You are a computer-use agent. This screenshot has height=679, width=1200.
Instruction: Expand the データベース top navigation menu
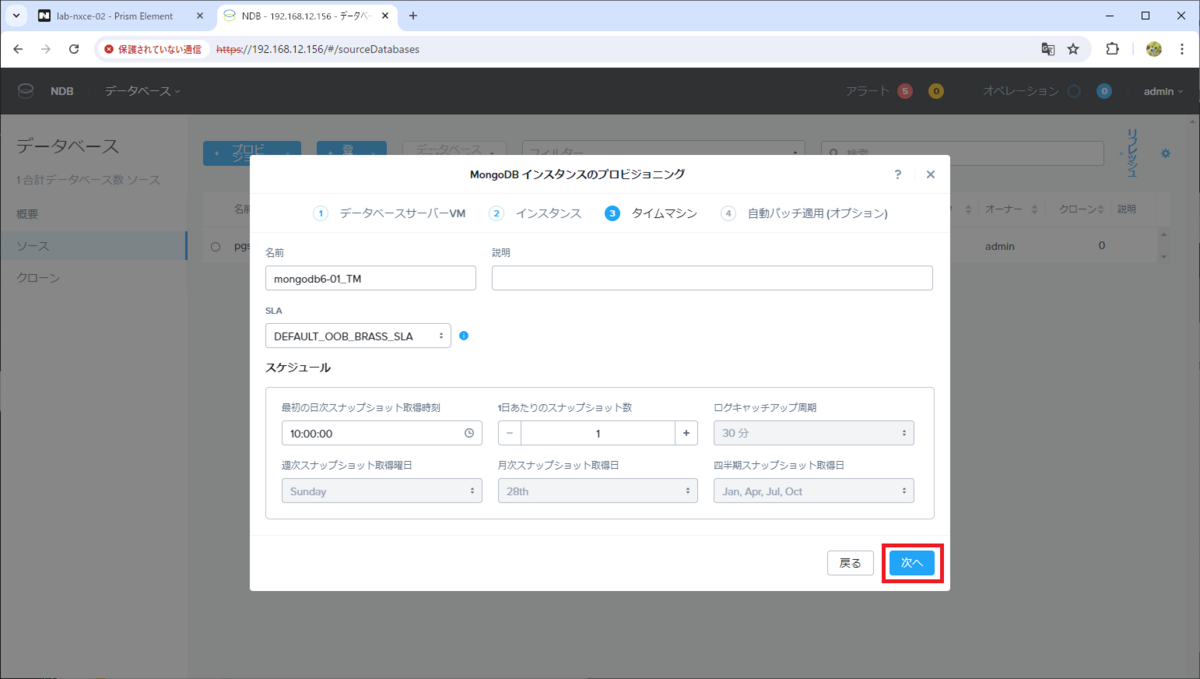click(143, 91)
